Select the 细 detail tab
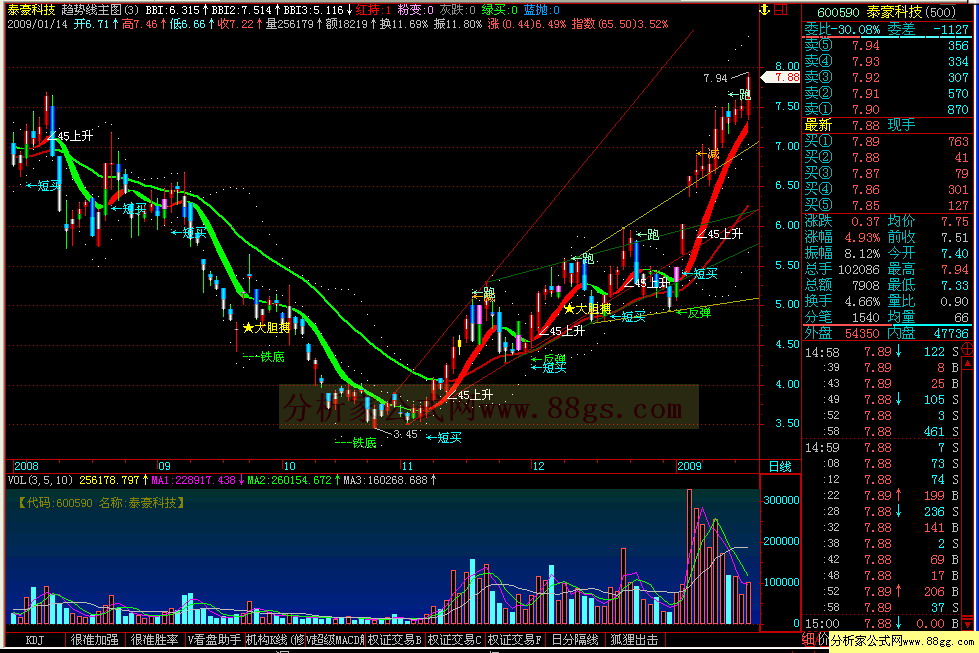This screenshot has height=653, width=979. (808, 639)
